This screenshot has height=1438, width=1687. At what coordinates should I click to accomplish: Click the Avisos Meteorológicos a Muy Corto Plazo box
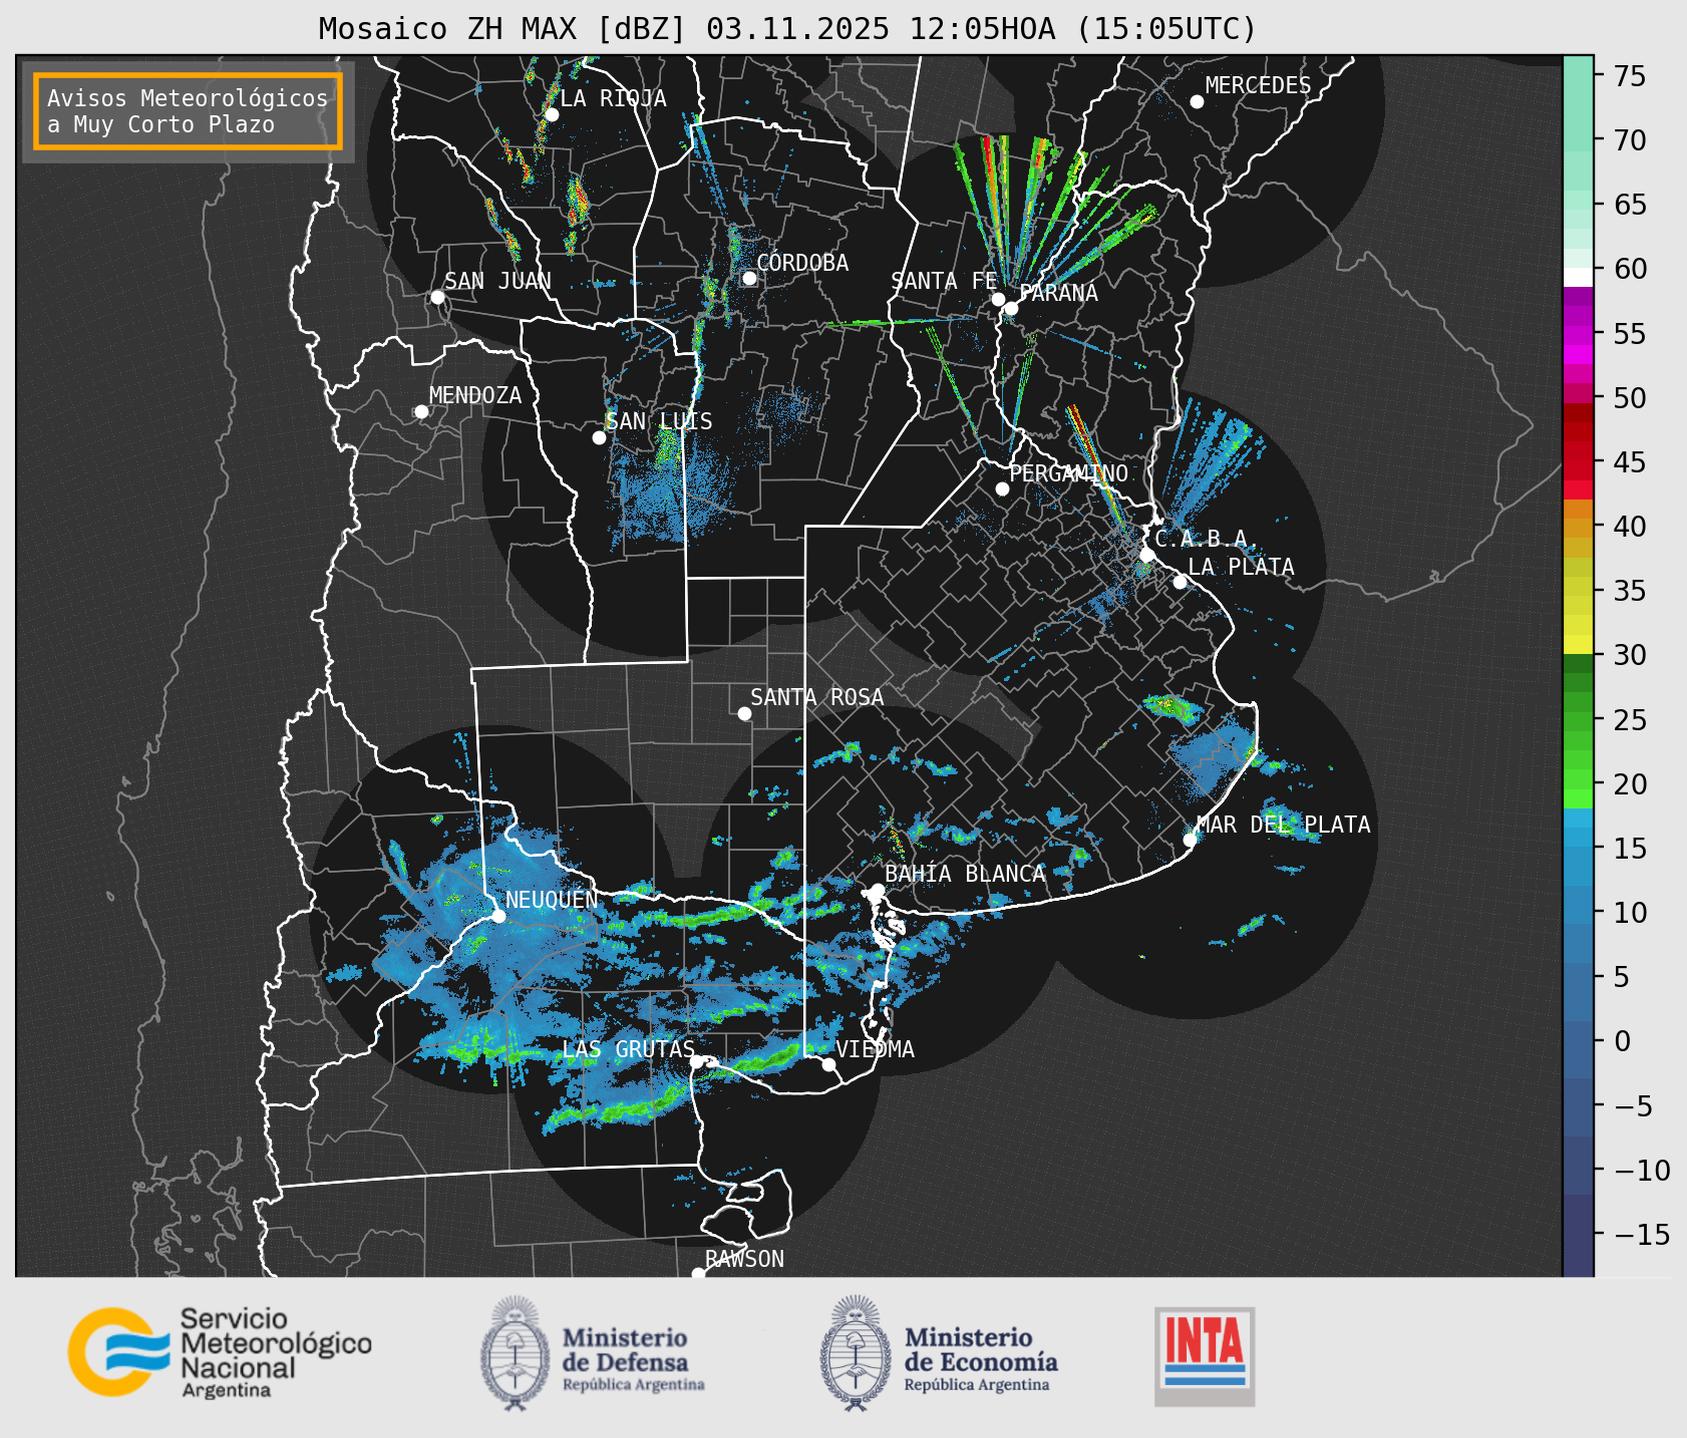(188, 111)
